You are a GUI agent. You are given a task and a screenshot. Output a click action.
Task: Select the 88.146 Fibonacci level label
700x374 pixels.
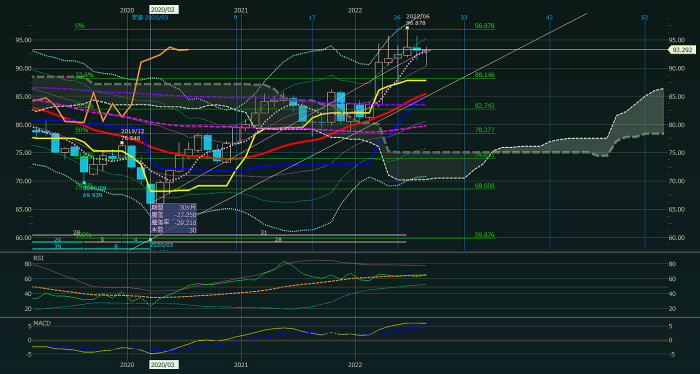coord(484,75)
